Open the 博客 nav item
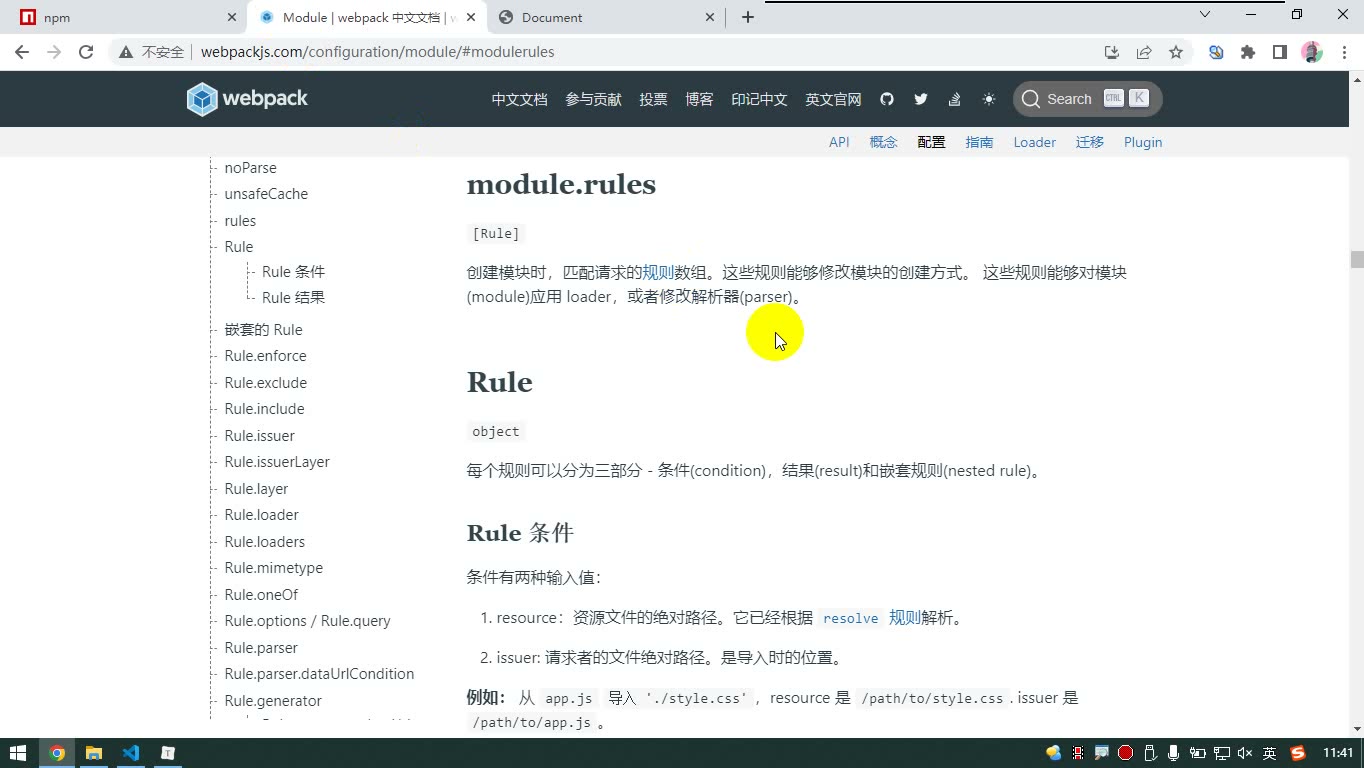Screen dimensions: 1364x768 click(699, 99)
